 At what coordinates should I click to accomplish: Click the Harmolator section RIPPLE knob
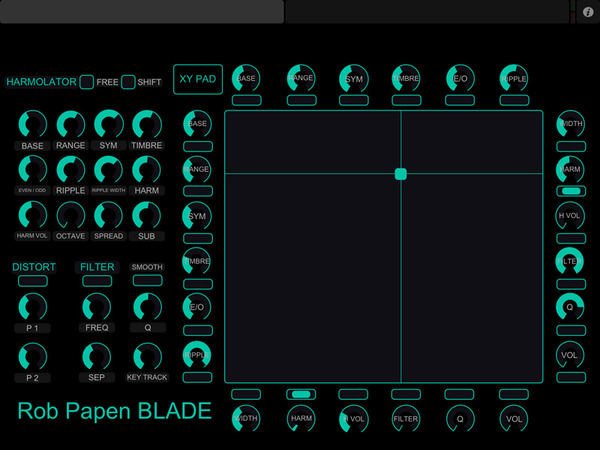(71, 169)
